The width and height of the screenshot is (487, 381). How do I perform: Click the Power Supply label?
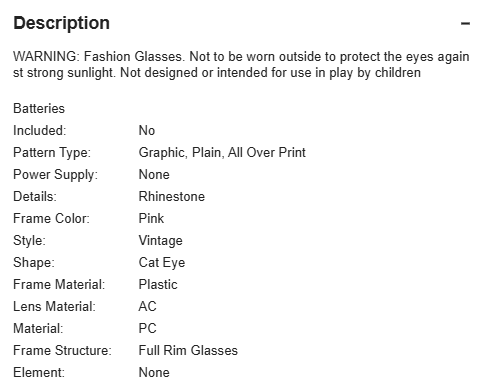55,175
